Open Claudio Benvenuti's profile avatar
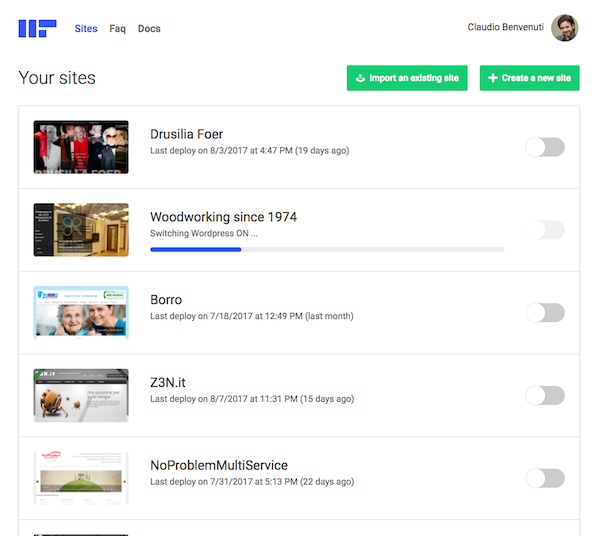Viewport: 600px width, 536px height. click(x=564, y=28)
